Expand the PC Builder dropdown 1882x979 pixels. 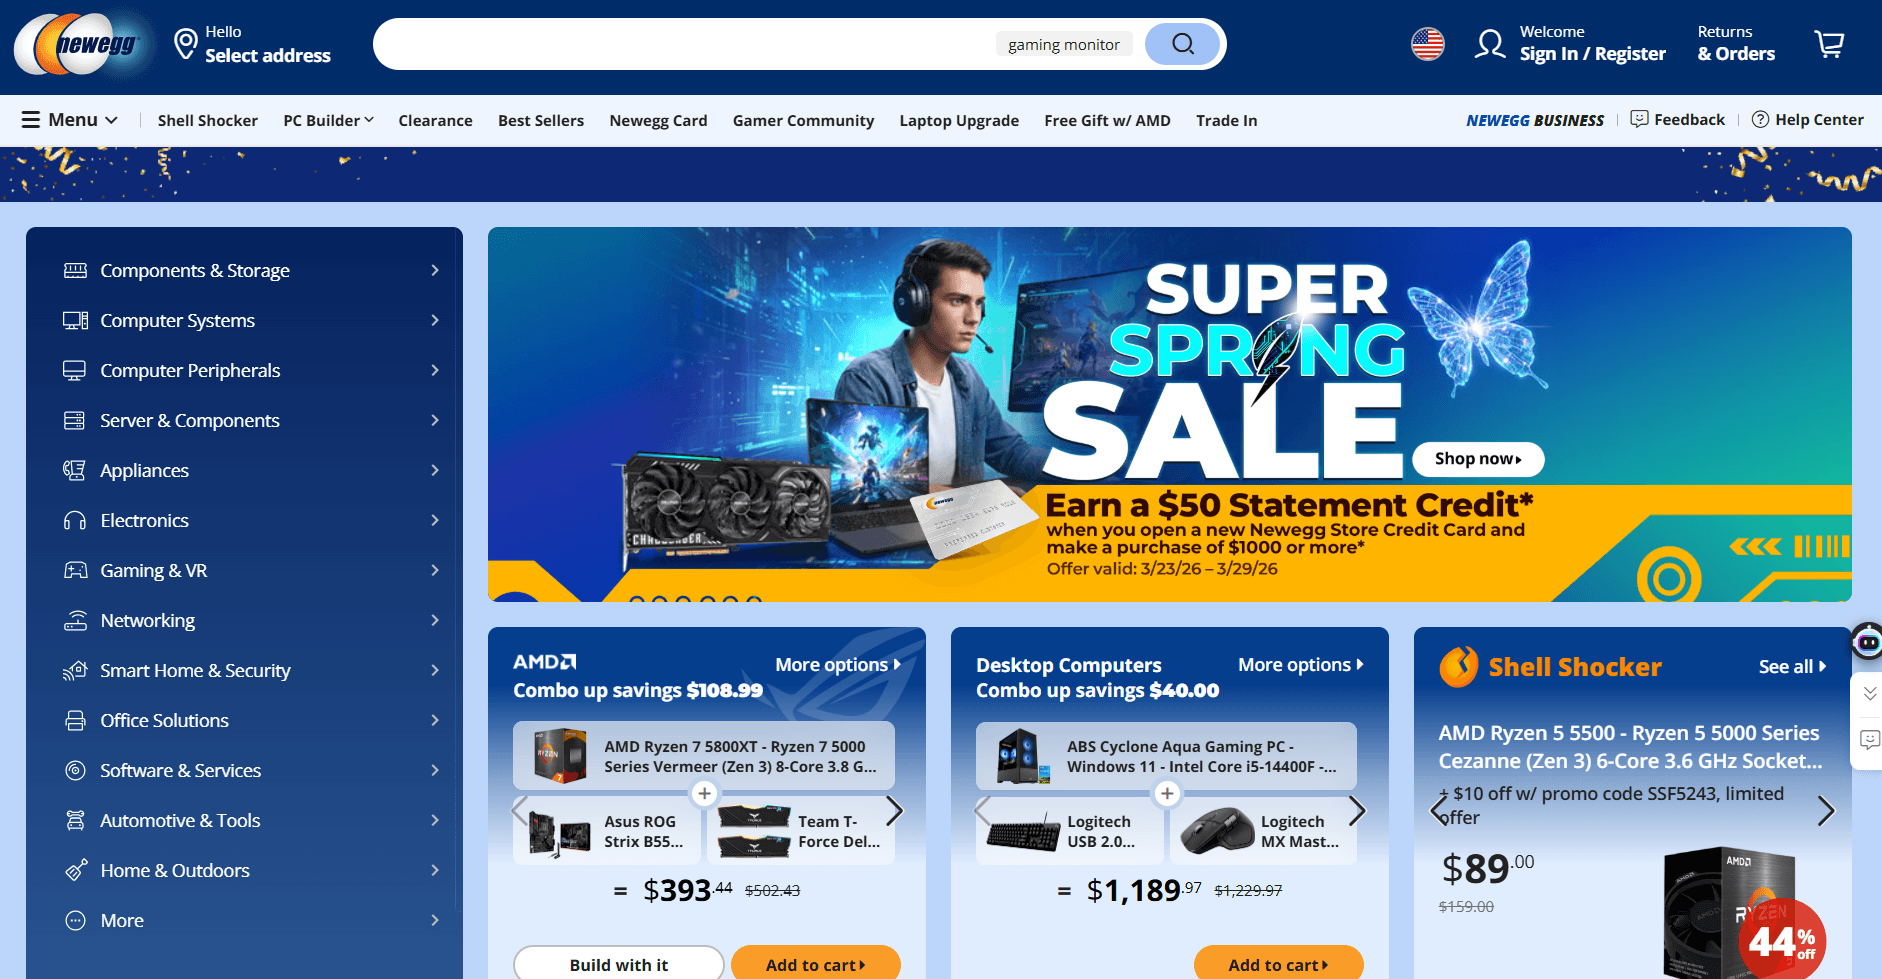tap(328, 120)
